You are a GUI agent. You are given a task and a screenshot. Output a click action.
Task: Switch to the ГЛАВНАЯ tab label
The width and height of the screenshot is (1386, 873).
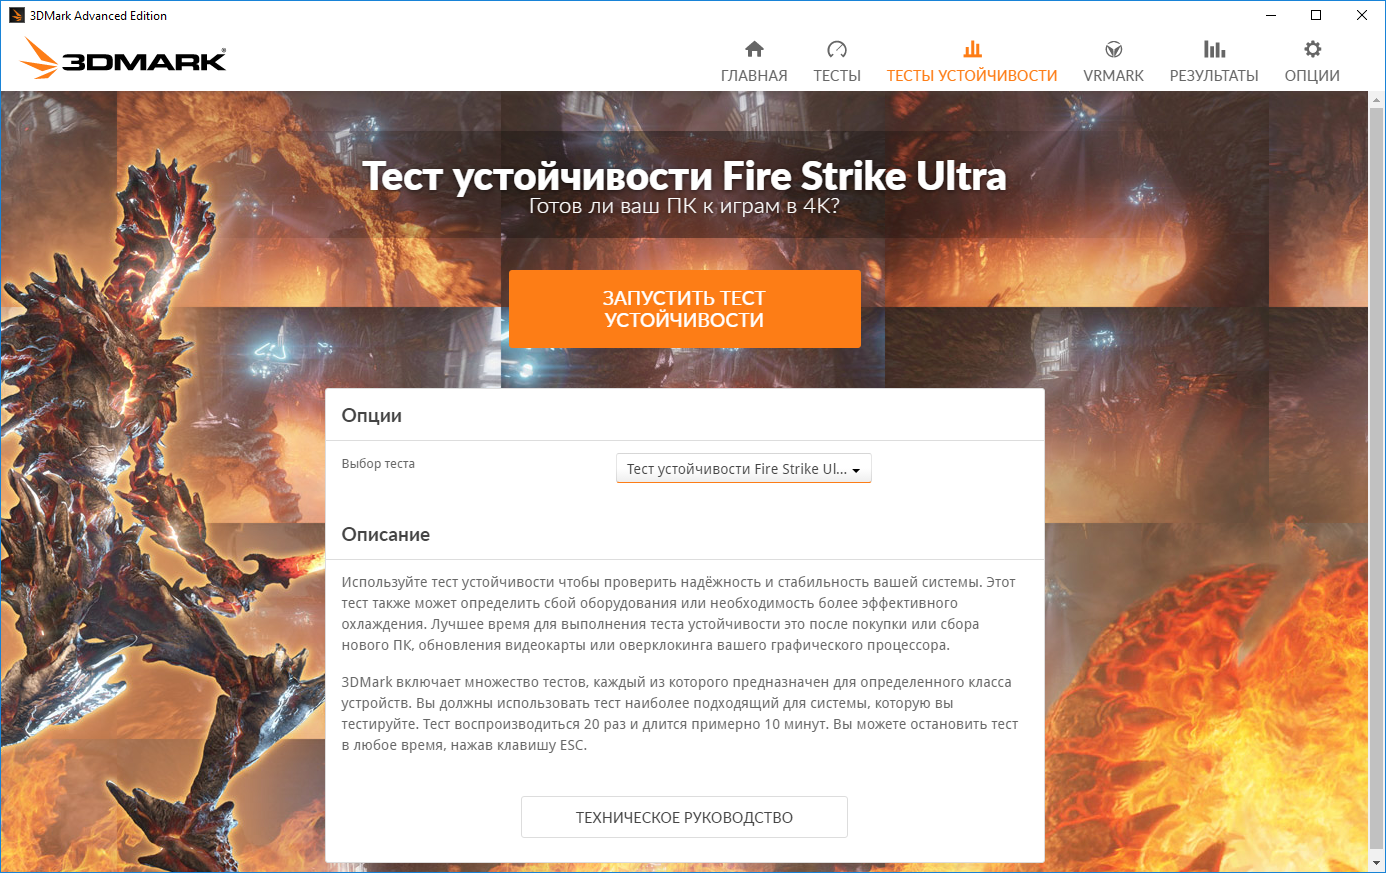(x=754, y=76)
